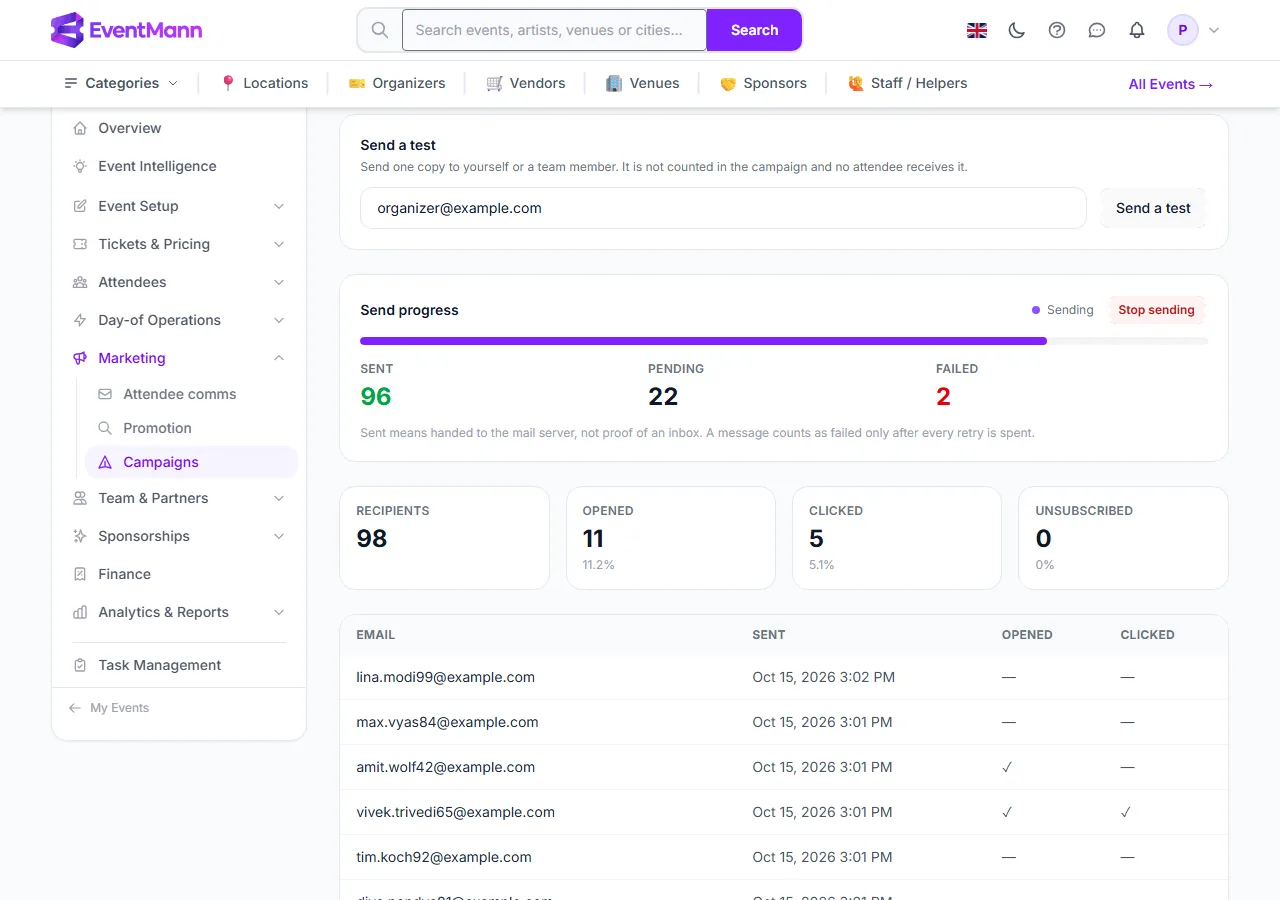
Task: Click the Day-of Operations bolt icon
Action: 80,320
